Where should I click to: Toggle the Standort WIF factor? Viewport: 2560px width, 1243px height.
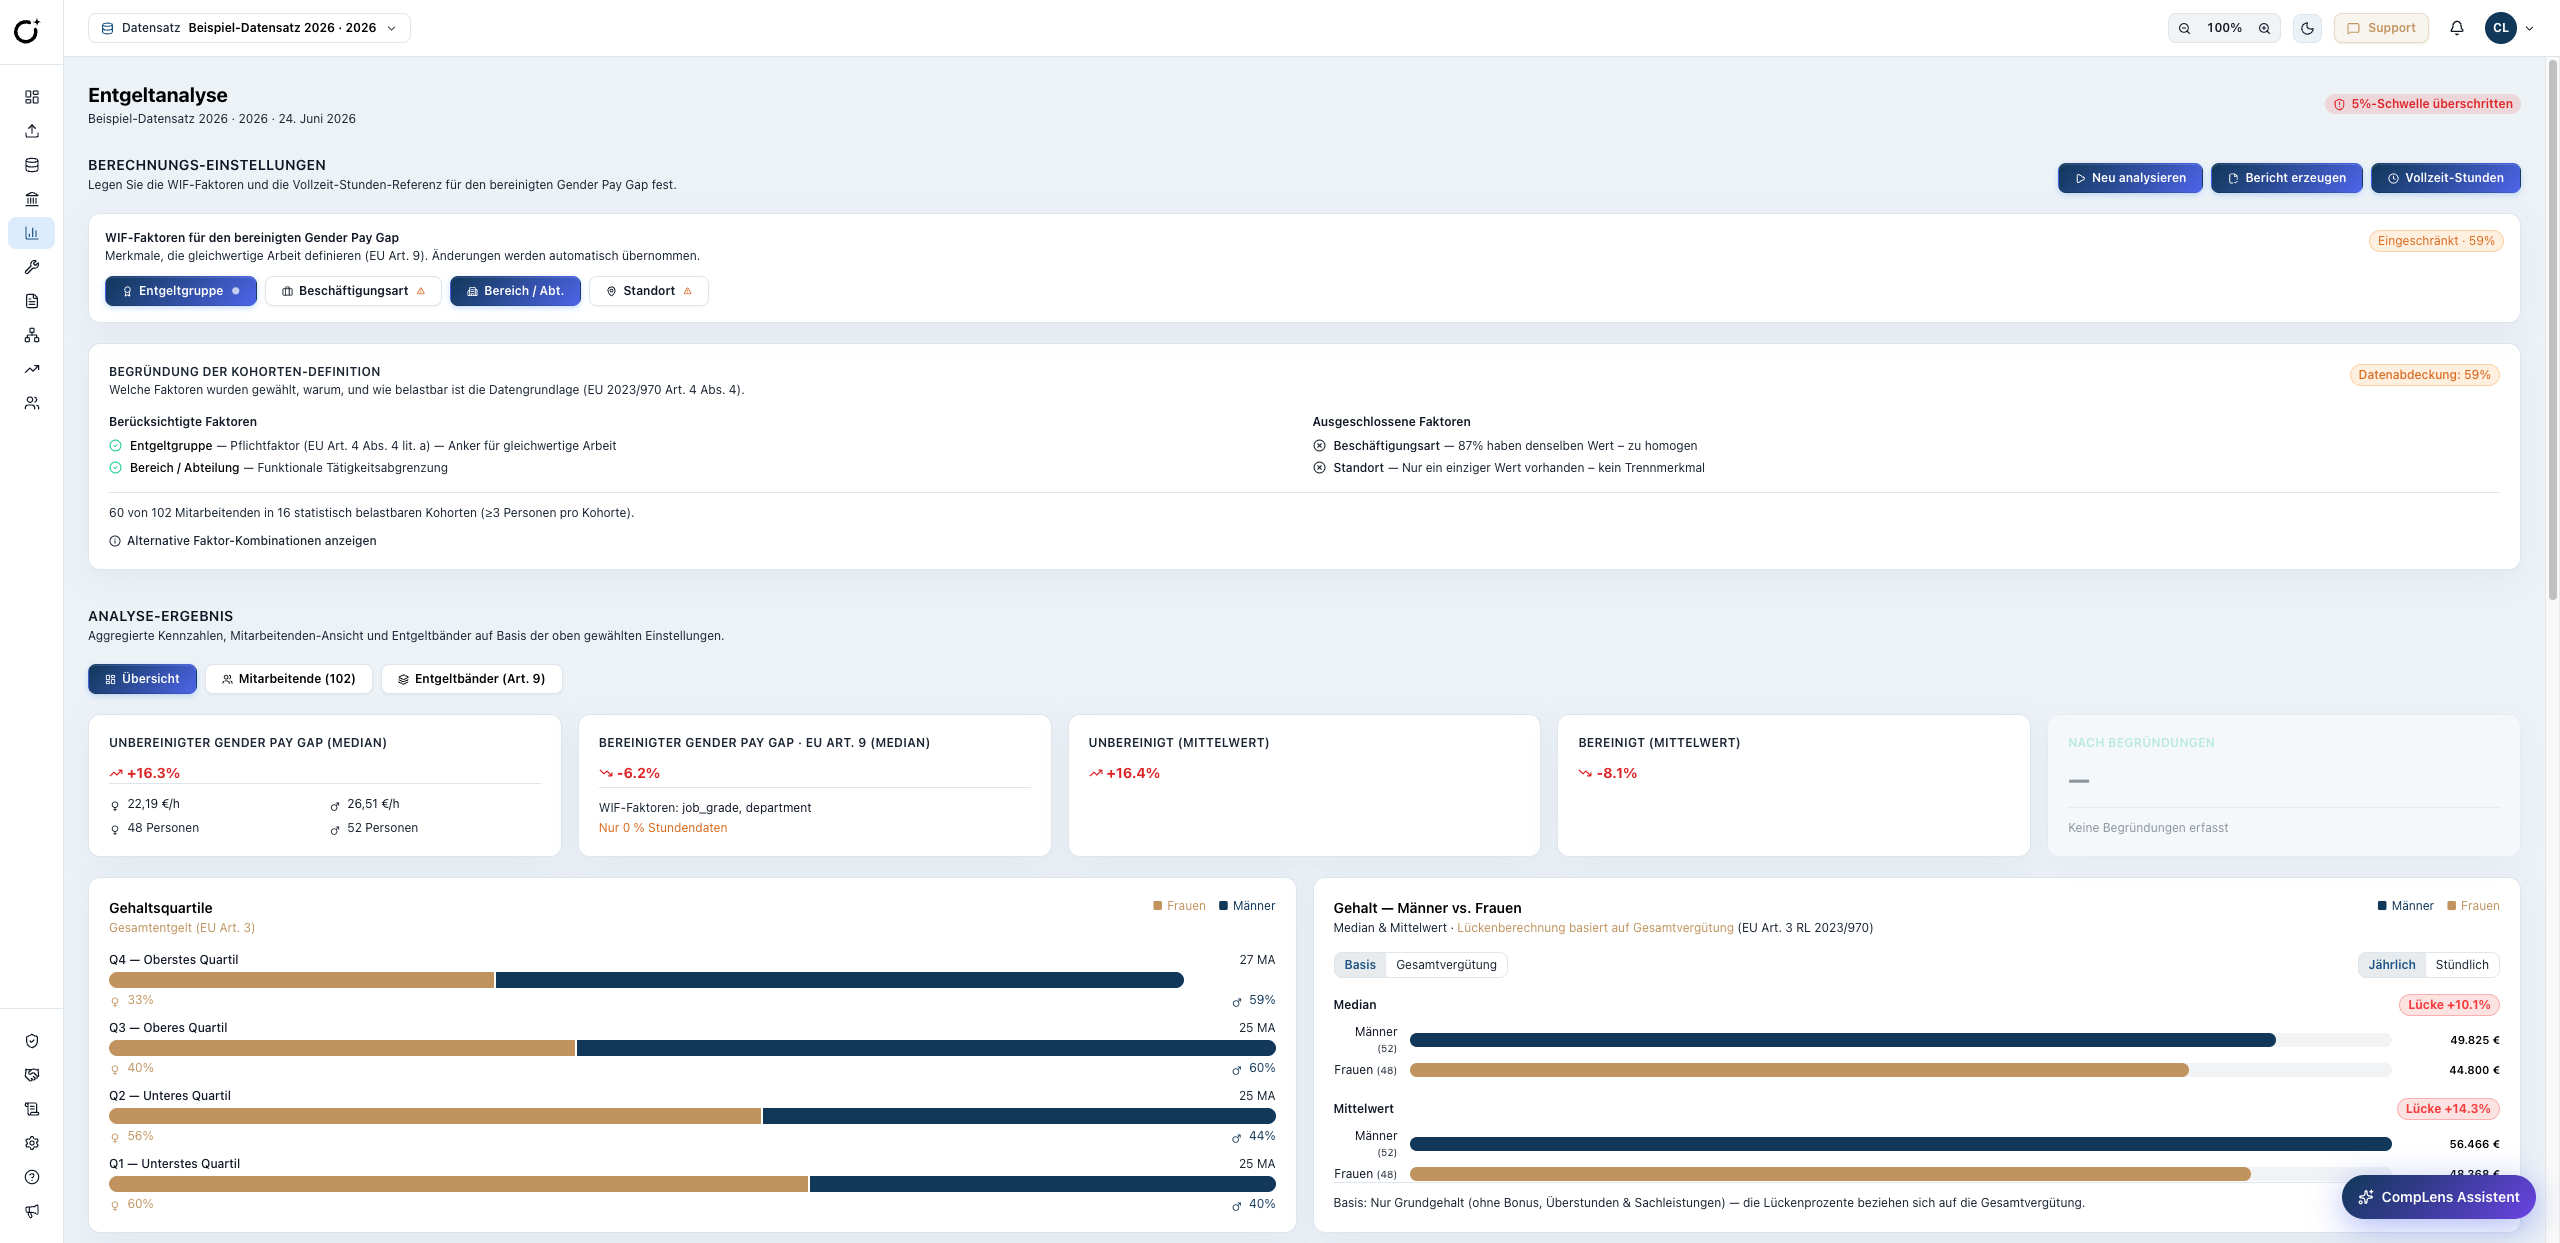pos(649,291)
